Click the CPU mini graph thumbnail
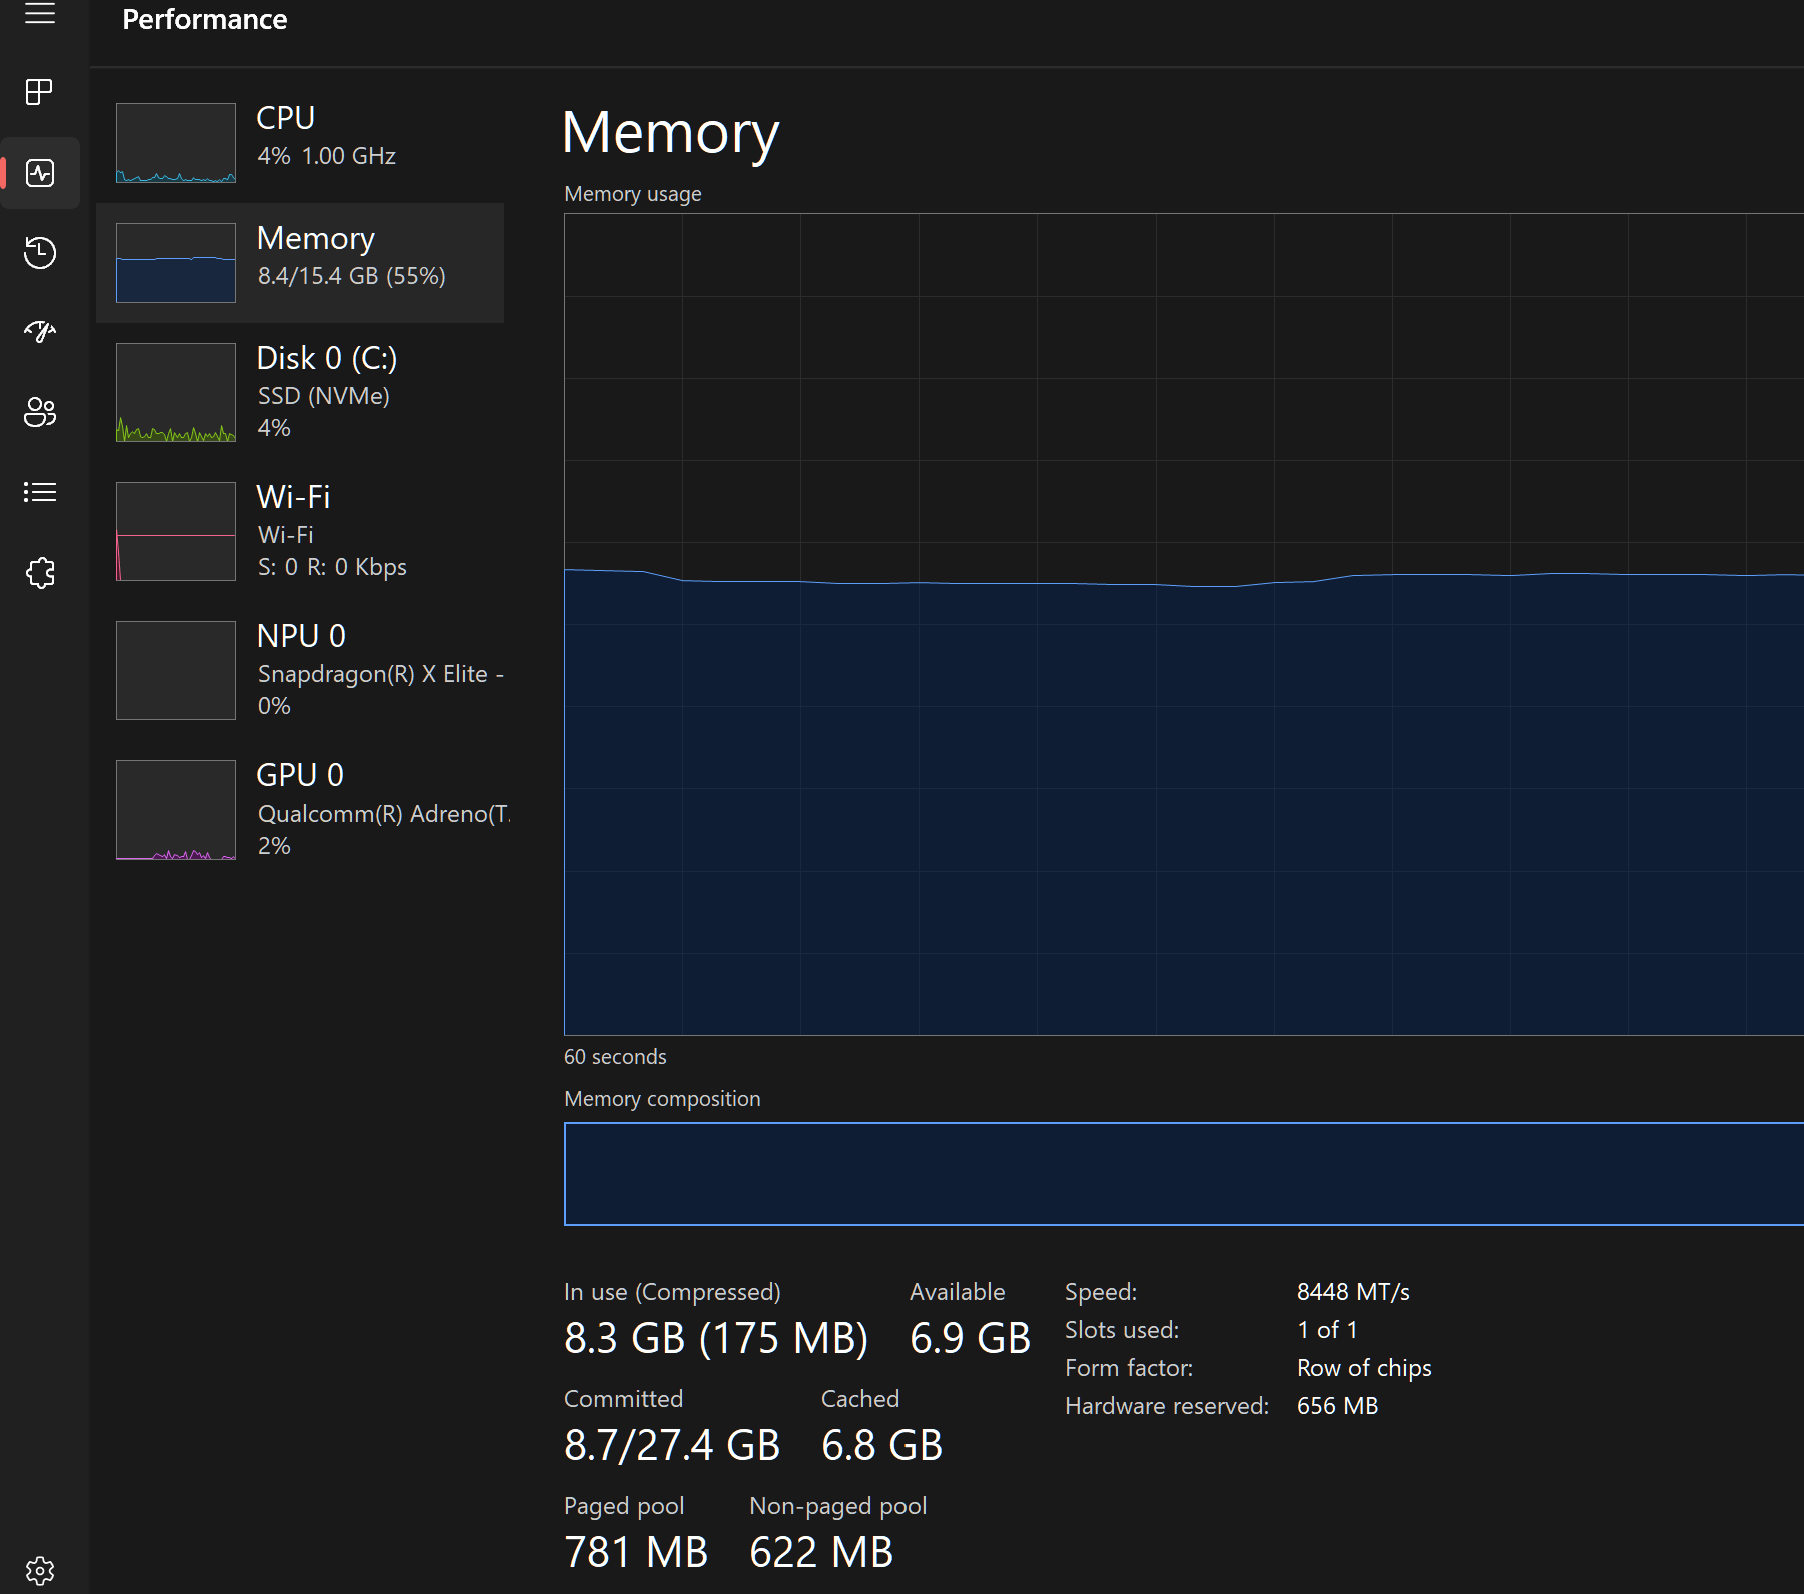 pyautogui.click(x=175, y=143)
